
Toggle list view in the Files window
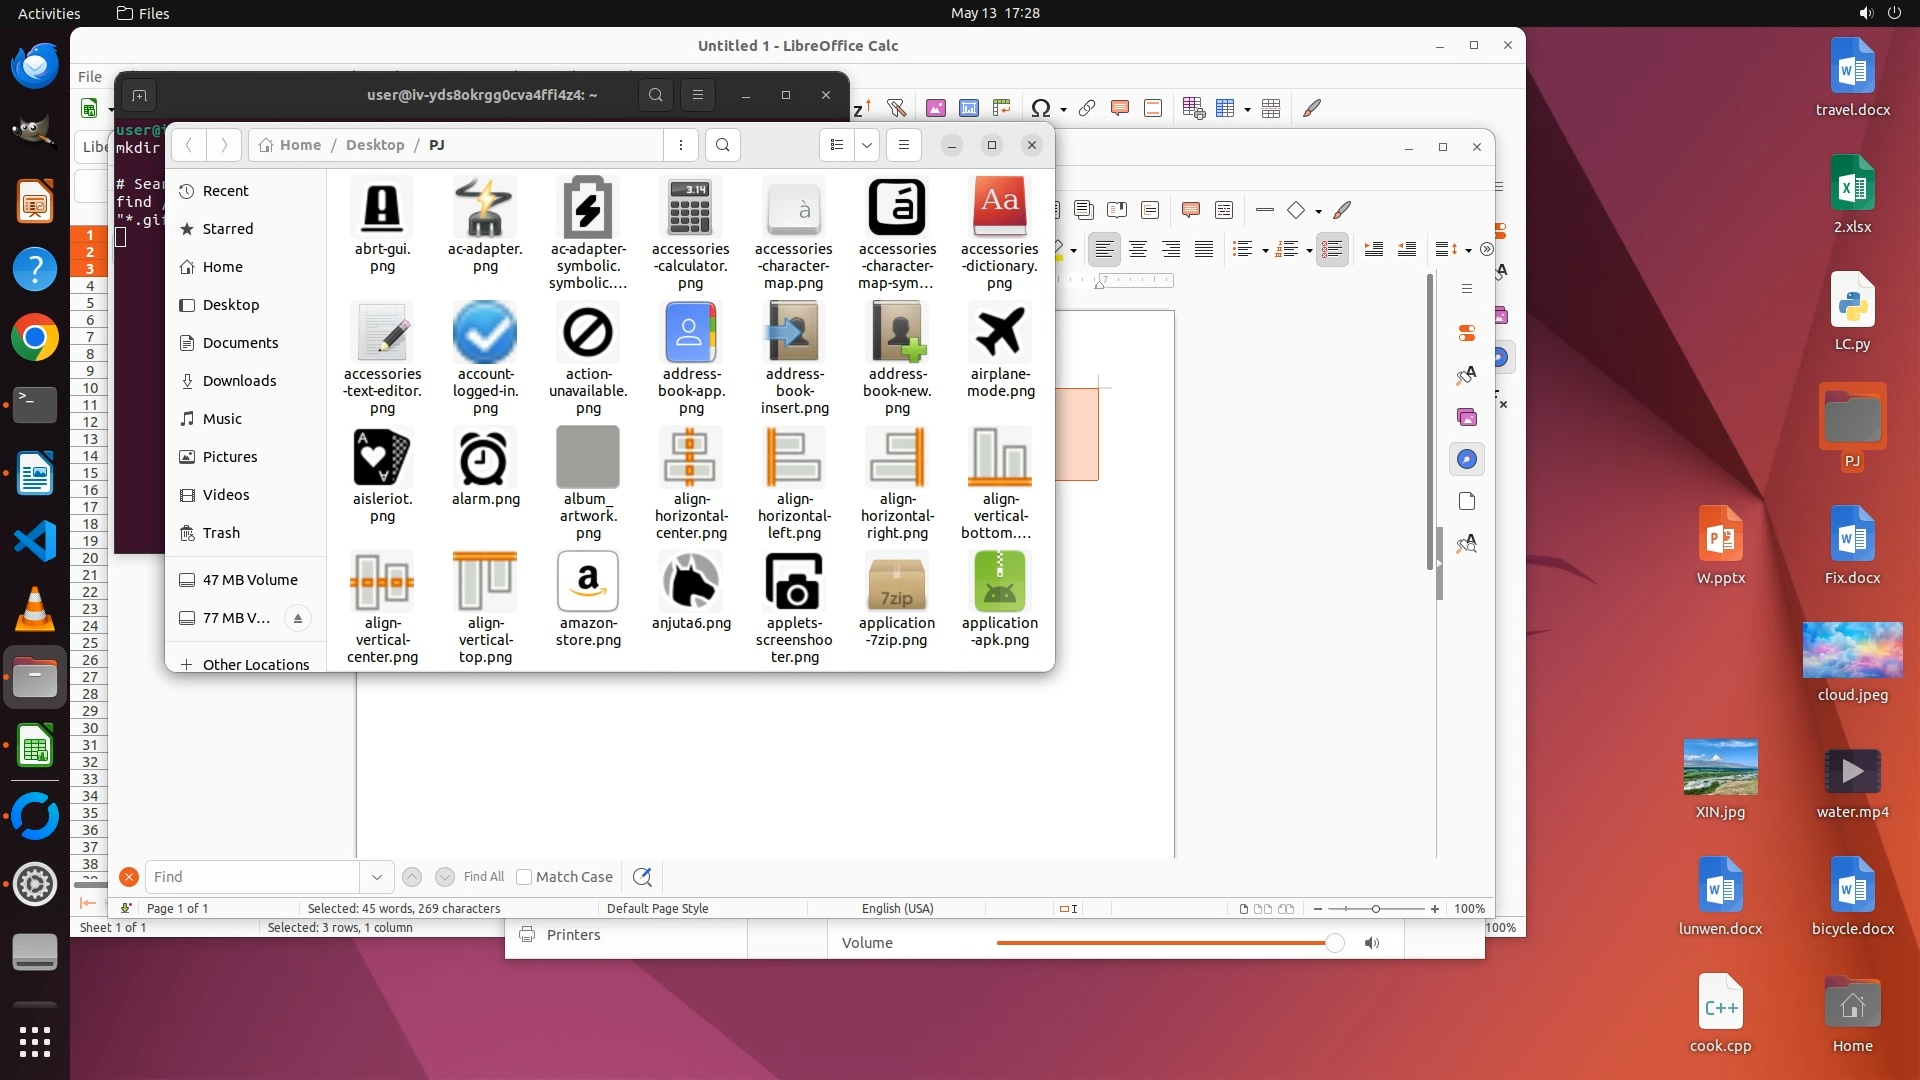coord(837,145)
